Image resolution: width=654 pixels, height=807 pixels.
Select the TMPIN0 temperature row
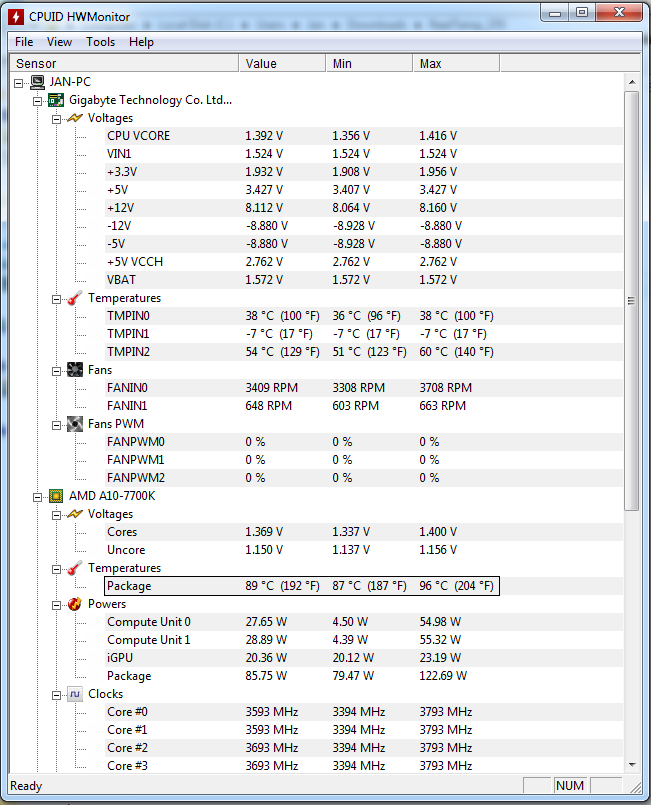[x=364, y=316]
